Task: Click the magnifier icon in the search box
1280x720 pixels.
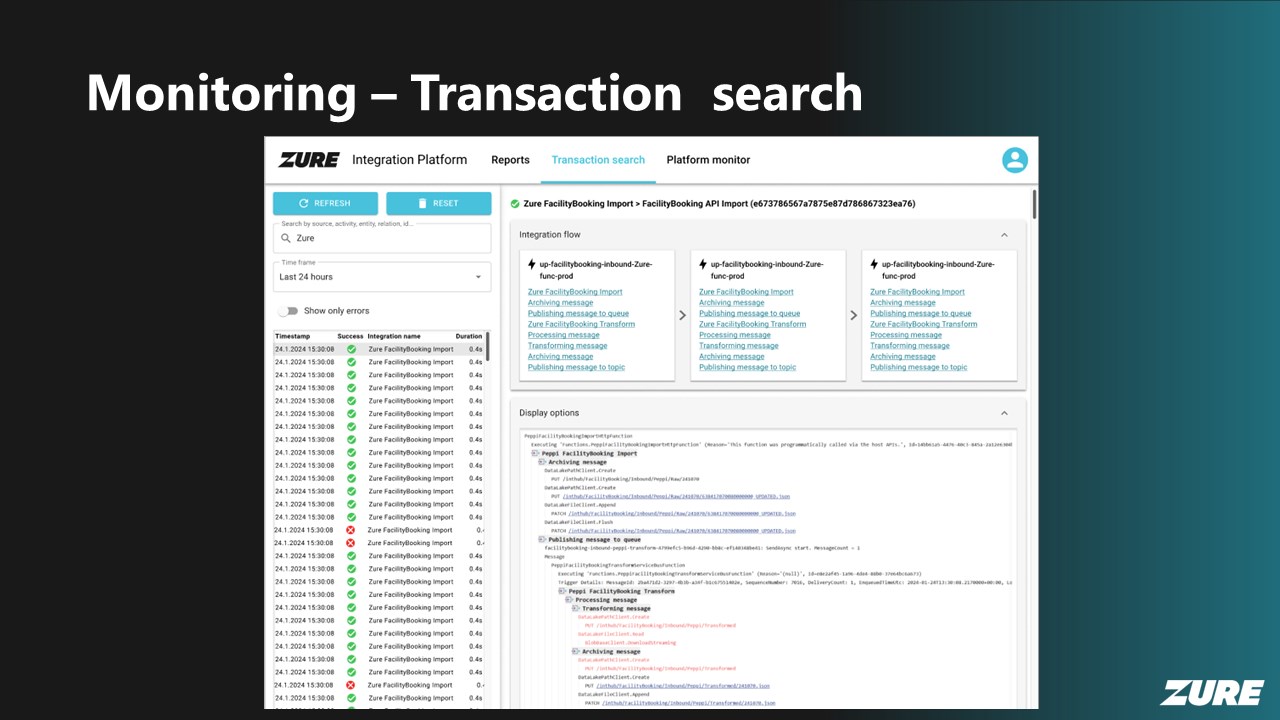Action: point(286,238)
